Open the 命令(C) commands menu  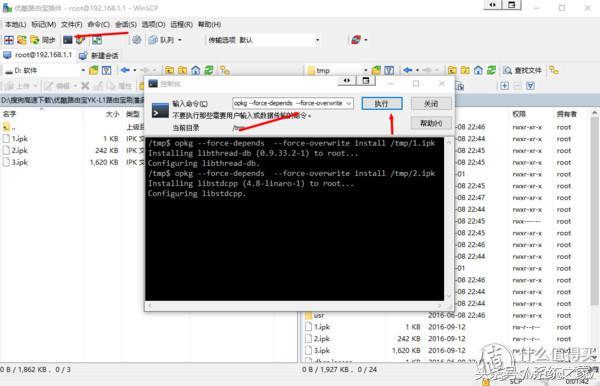click(x=98, y=24)
